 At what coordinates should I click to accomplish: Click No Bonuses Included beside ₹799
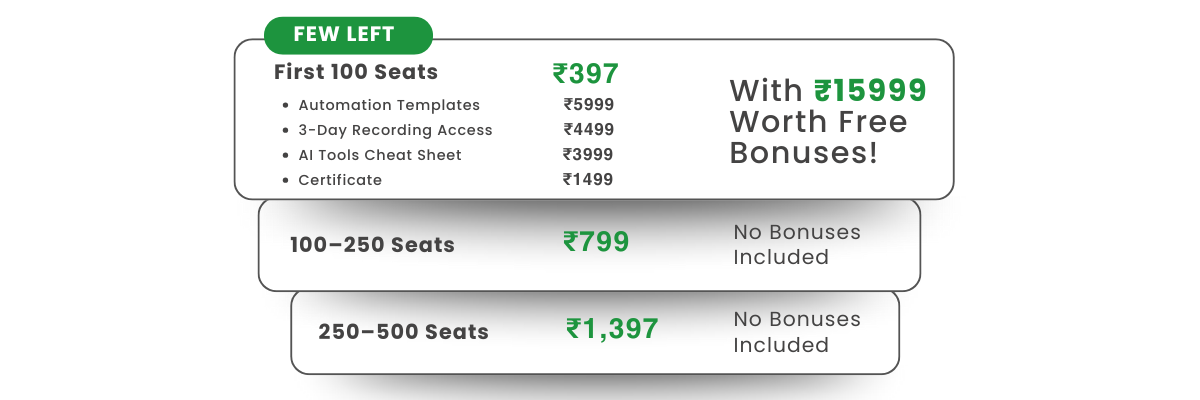(x=796, y=245)
